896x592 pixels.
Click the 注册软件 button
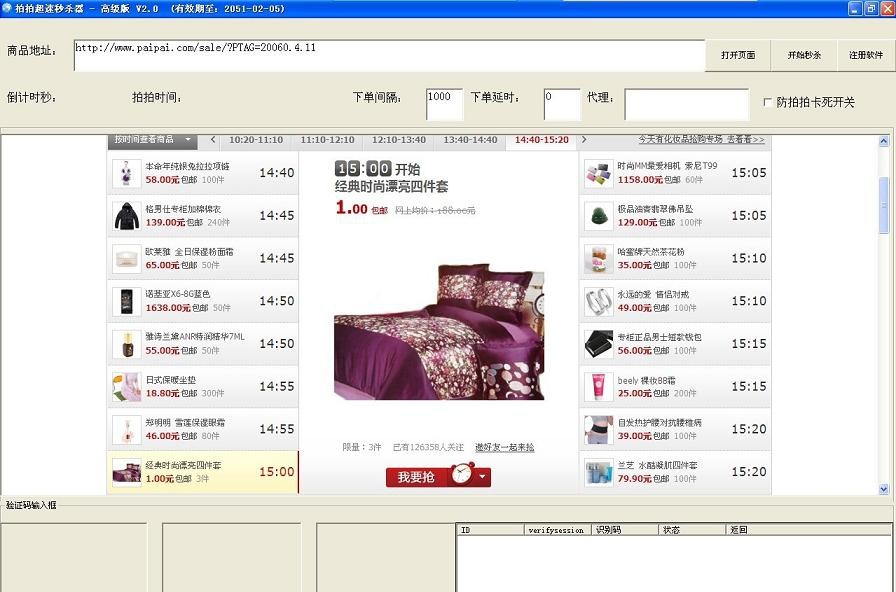tap(864, 55)
